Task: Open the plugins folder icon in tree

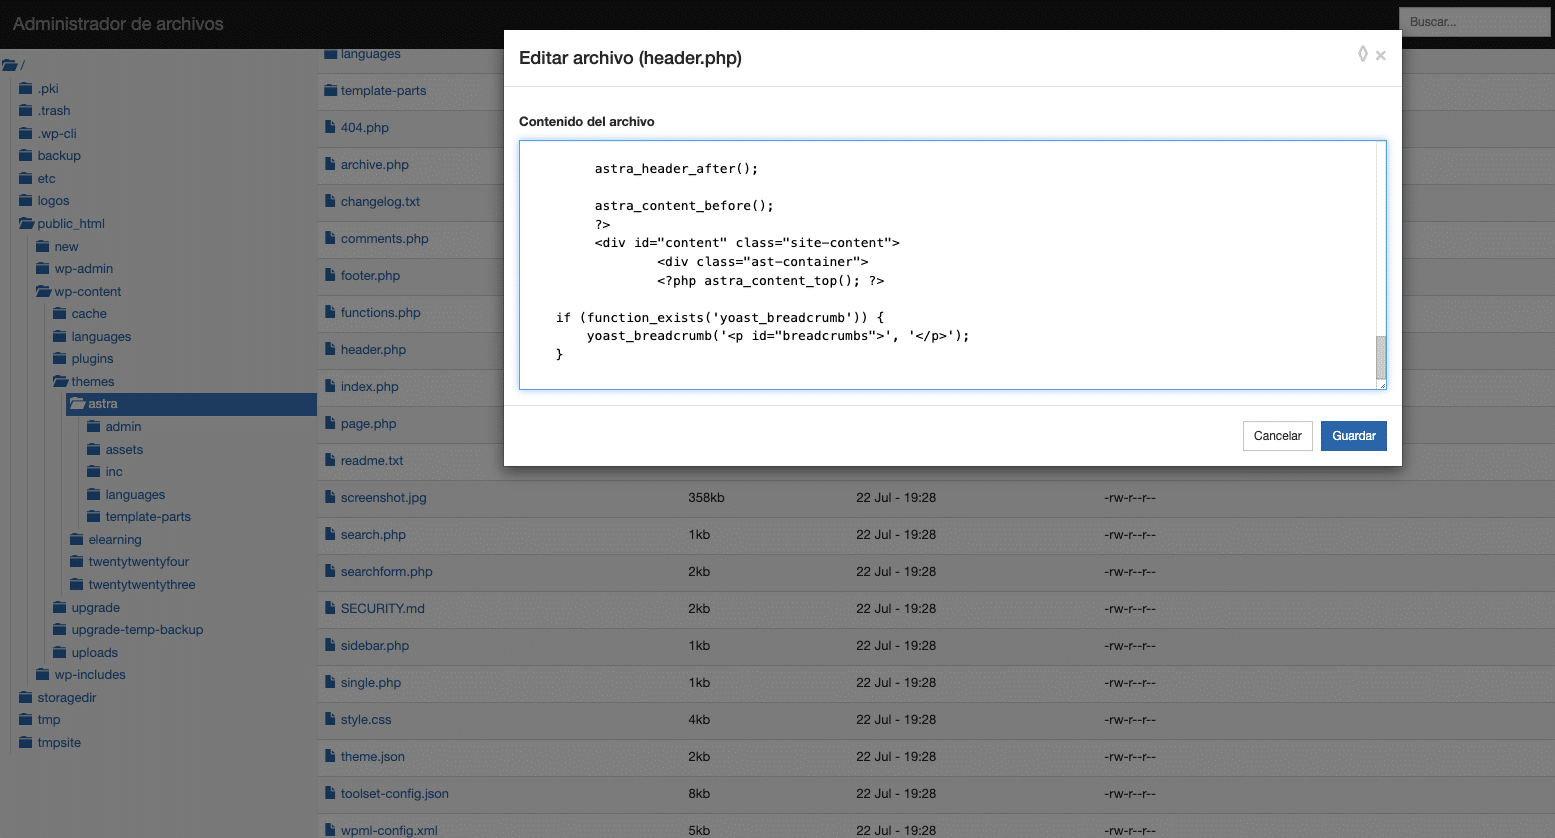Action: [60, 359]
